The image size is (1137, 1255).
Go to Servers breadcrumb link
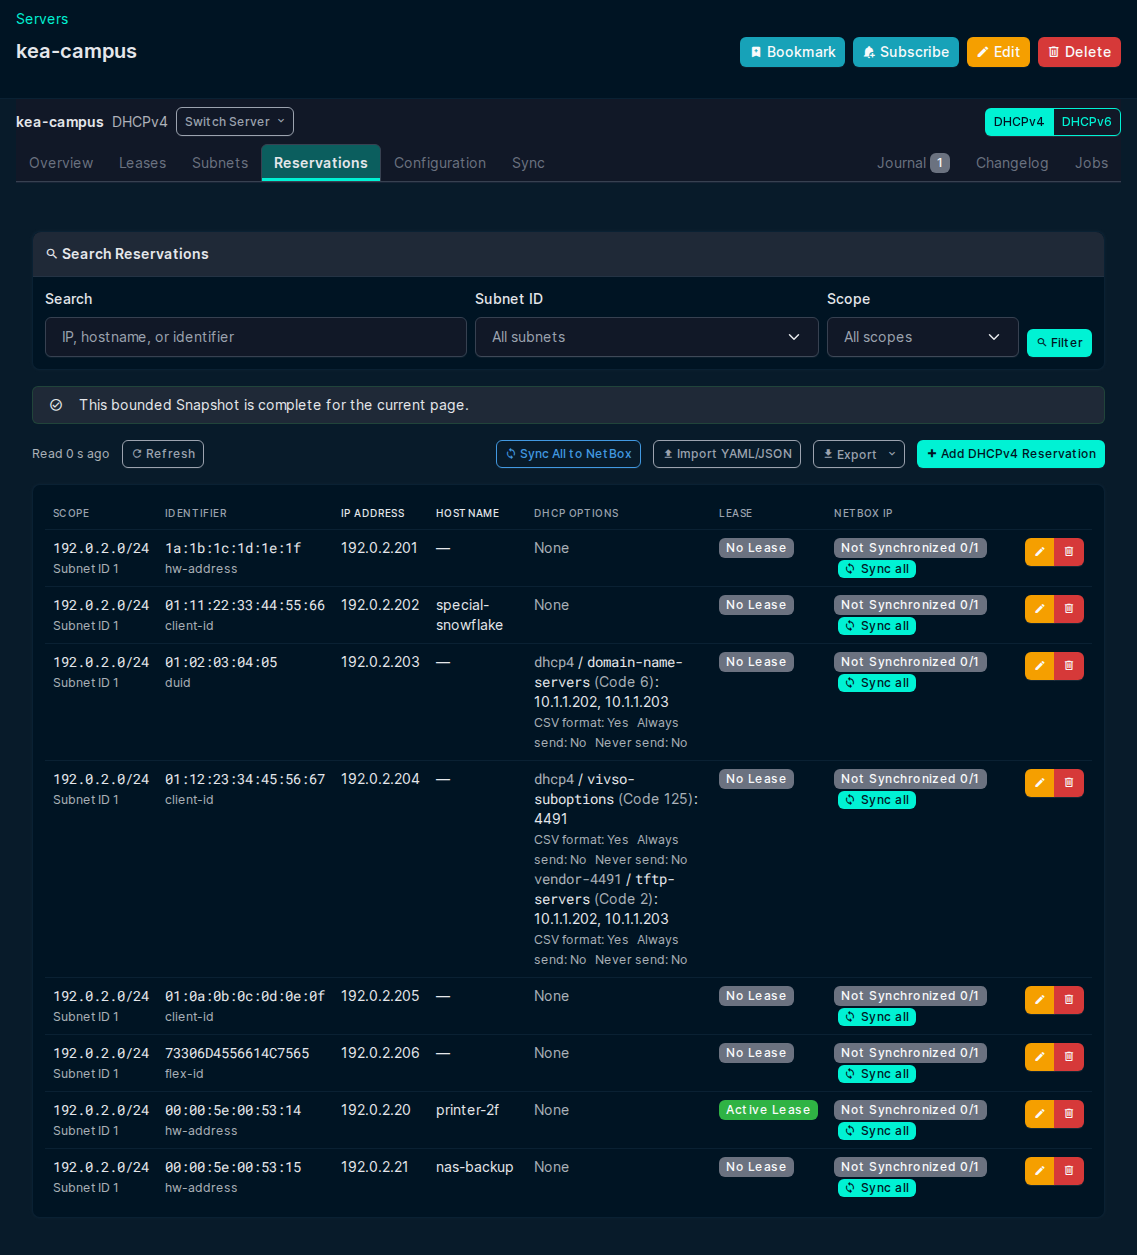pyautogui.click(x=42, y=19)
